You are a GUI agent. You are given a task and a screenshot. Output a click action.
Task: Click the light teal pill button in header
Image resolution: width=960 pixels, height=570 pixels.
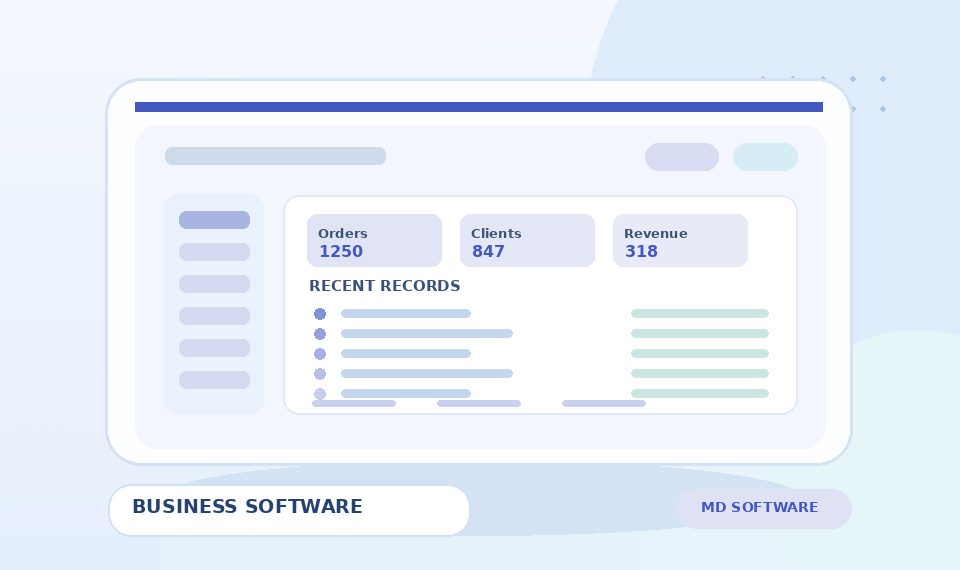click(x=765, y=157)
